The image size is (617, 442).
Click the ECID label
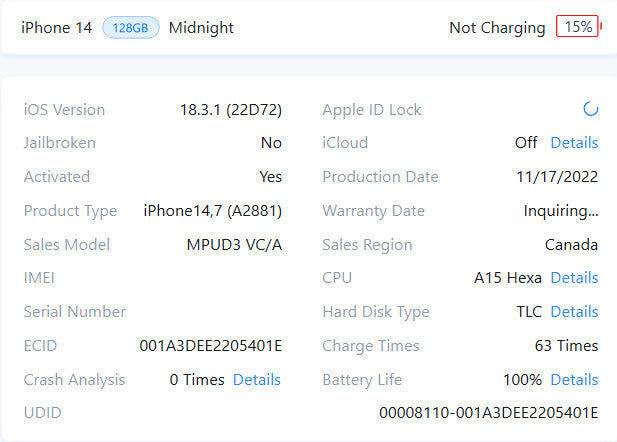41,346
